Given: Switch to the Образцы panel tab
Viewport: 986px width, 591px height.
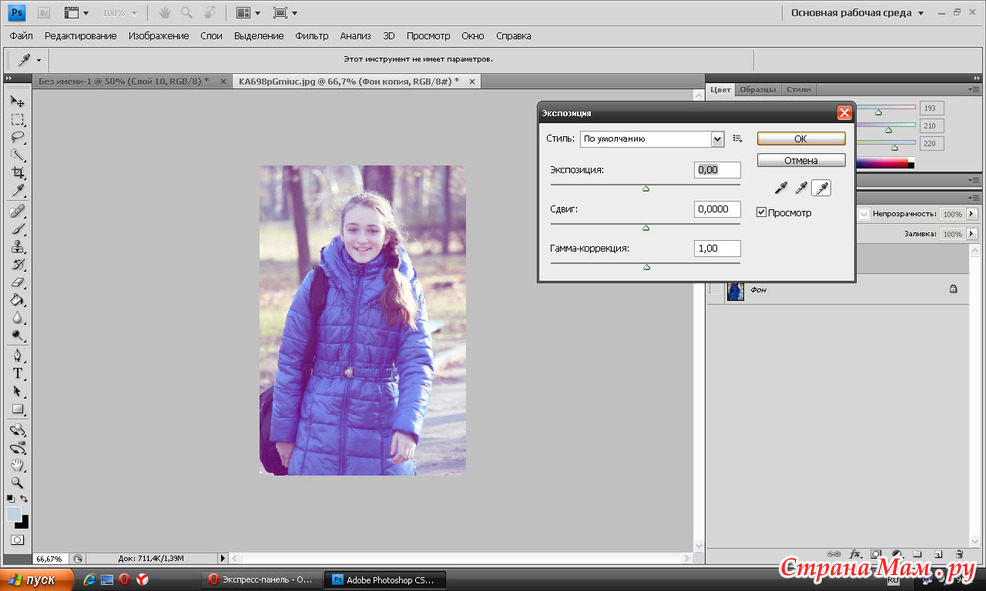Looking at the screenshot, I should [x=757, y=89].
